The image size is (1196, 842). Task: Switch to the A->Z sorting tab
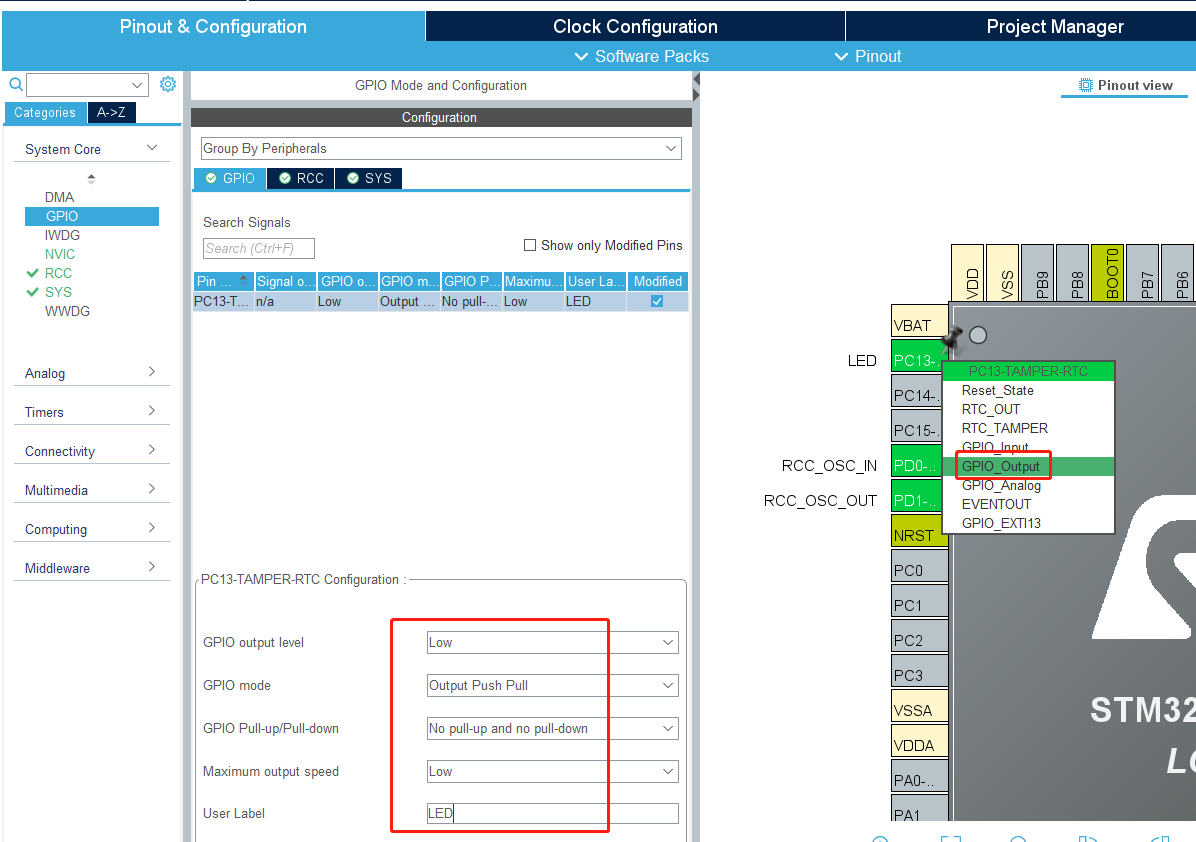click(111, 113)
